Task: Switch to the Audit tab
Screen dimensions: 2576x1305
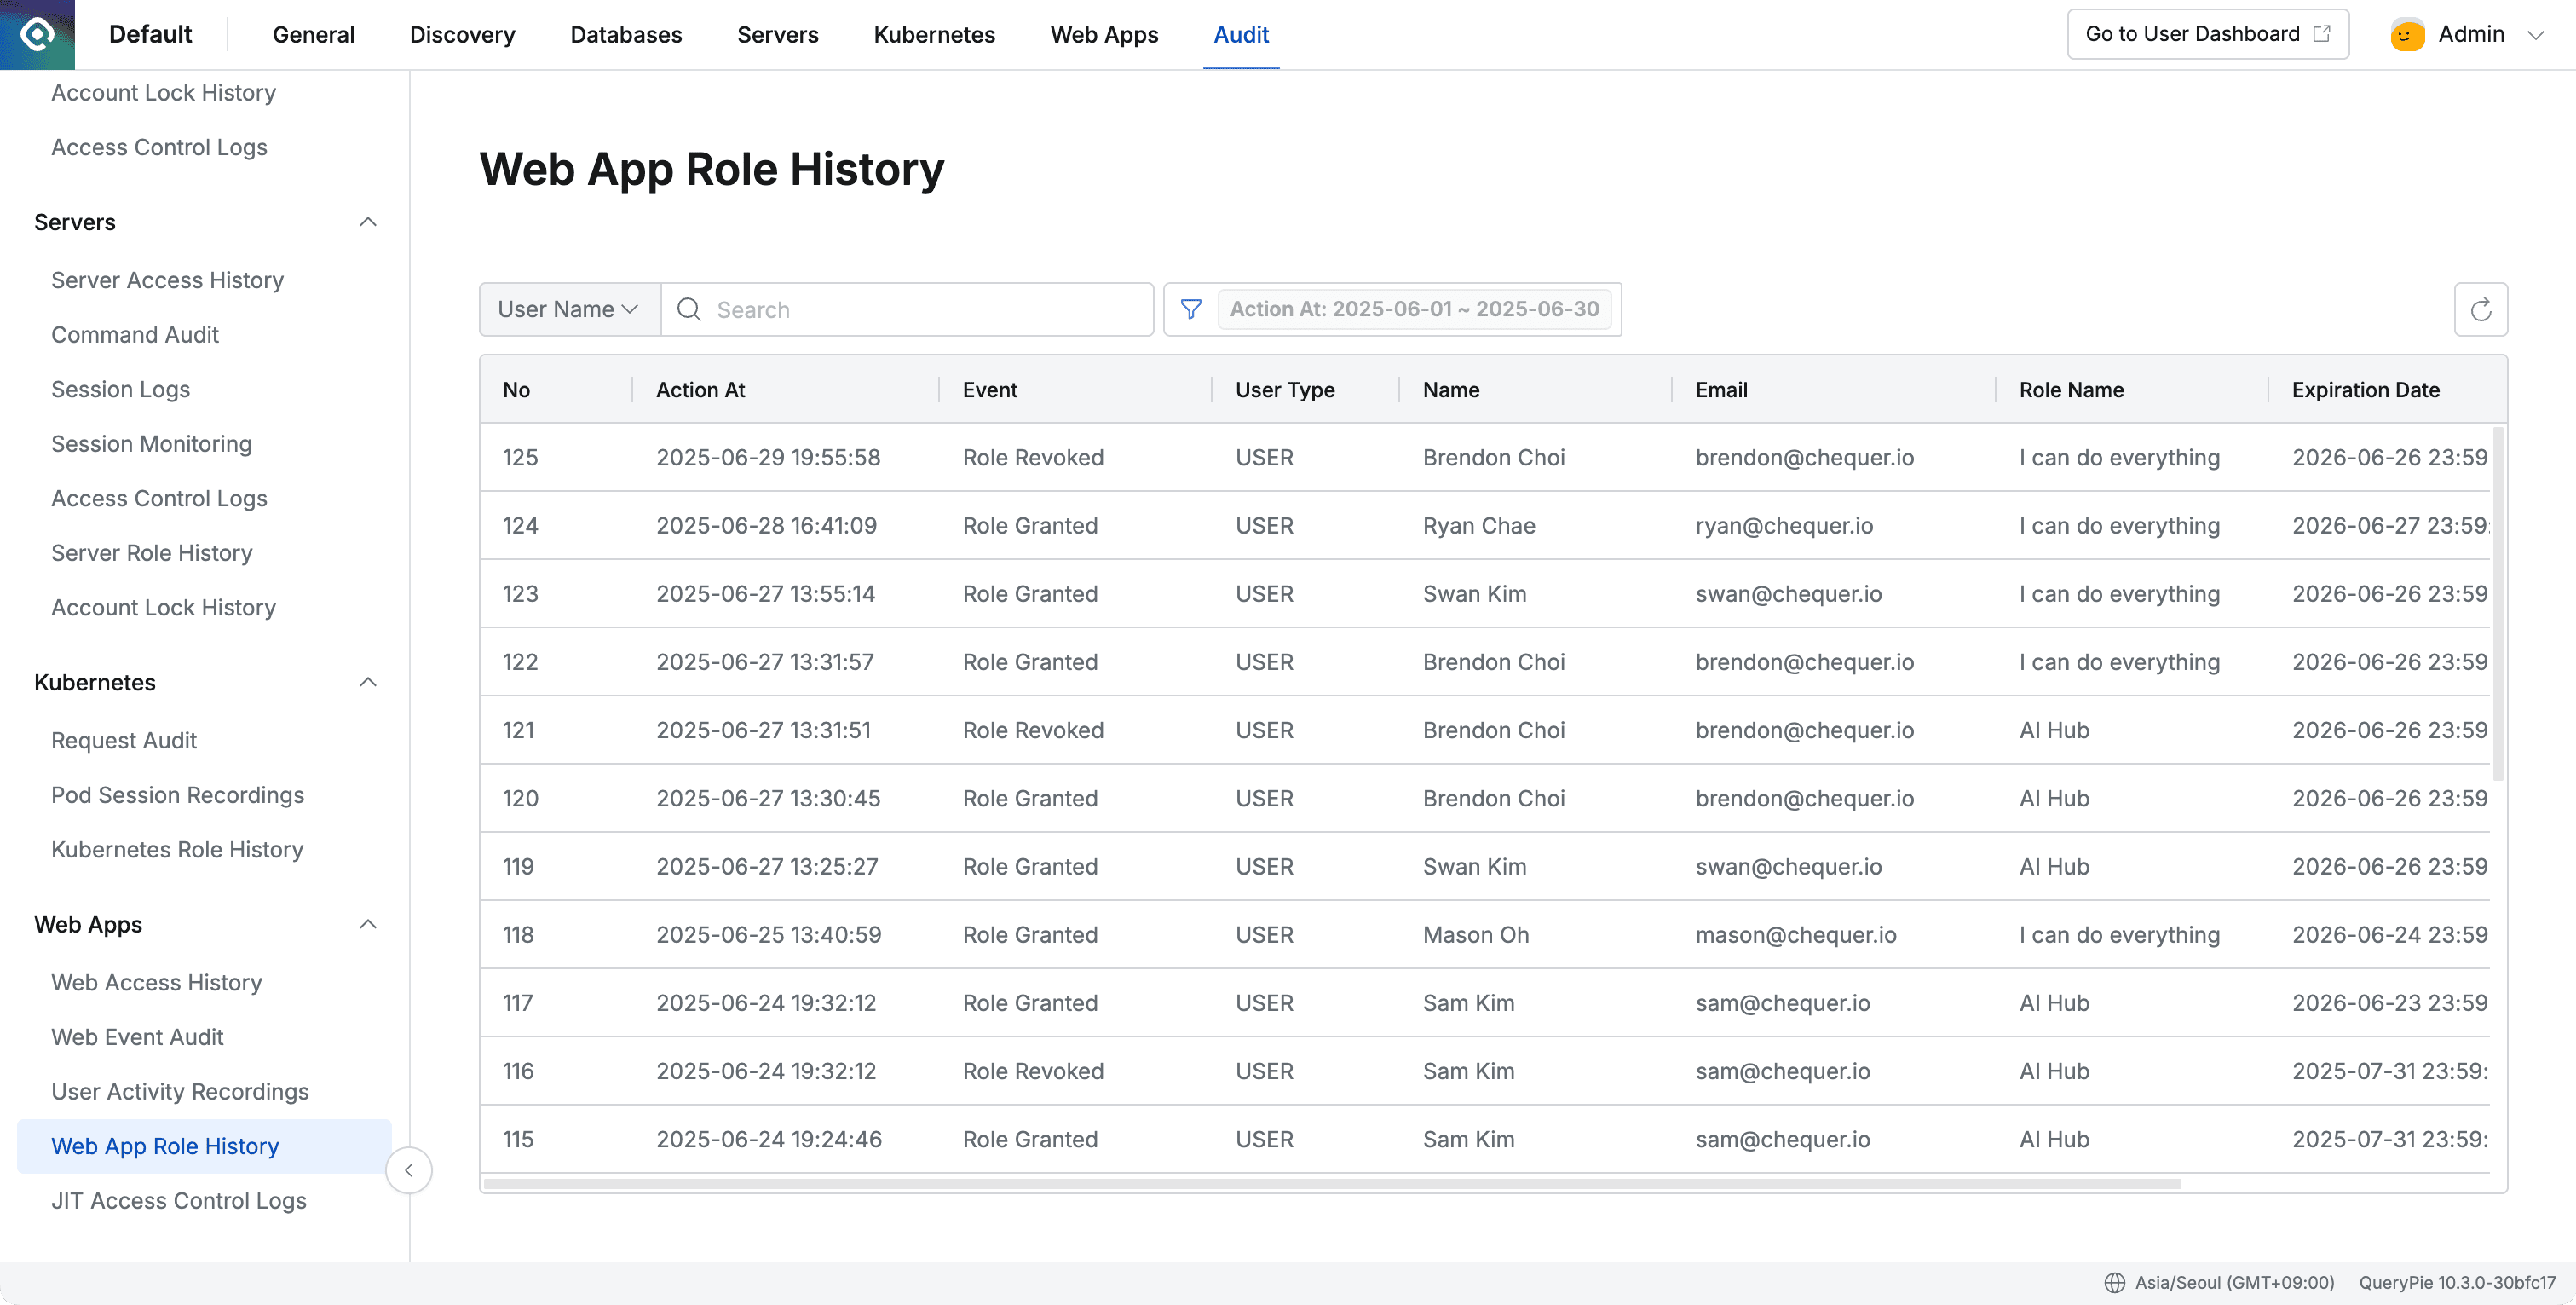Action: point(1240,34)
